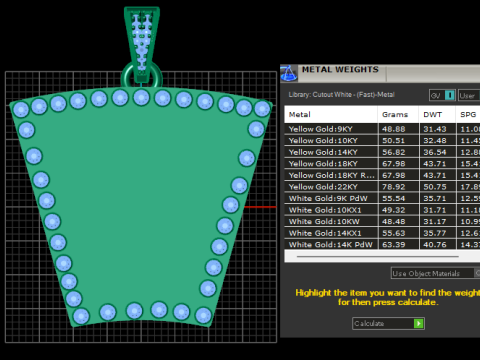Image resolution: width=480 pixels, height=360 pixels.
Task: Sort by the SPG column header
Action: click(468, 115)
